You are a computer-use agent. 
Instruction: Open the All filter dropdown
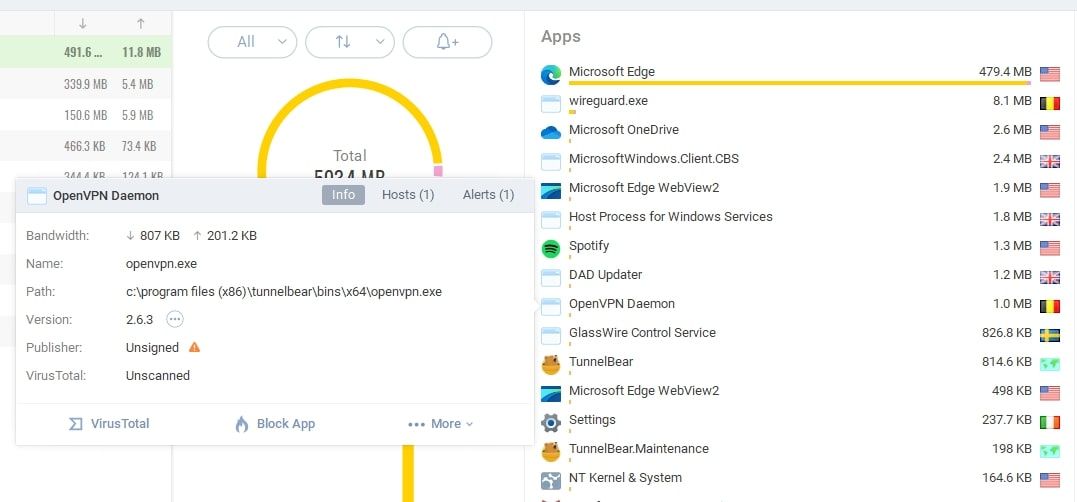pos(252,42)
